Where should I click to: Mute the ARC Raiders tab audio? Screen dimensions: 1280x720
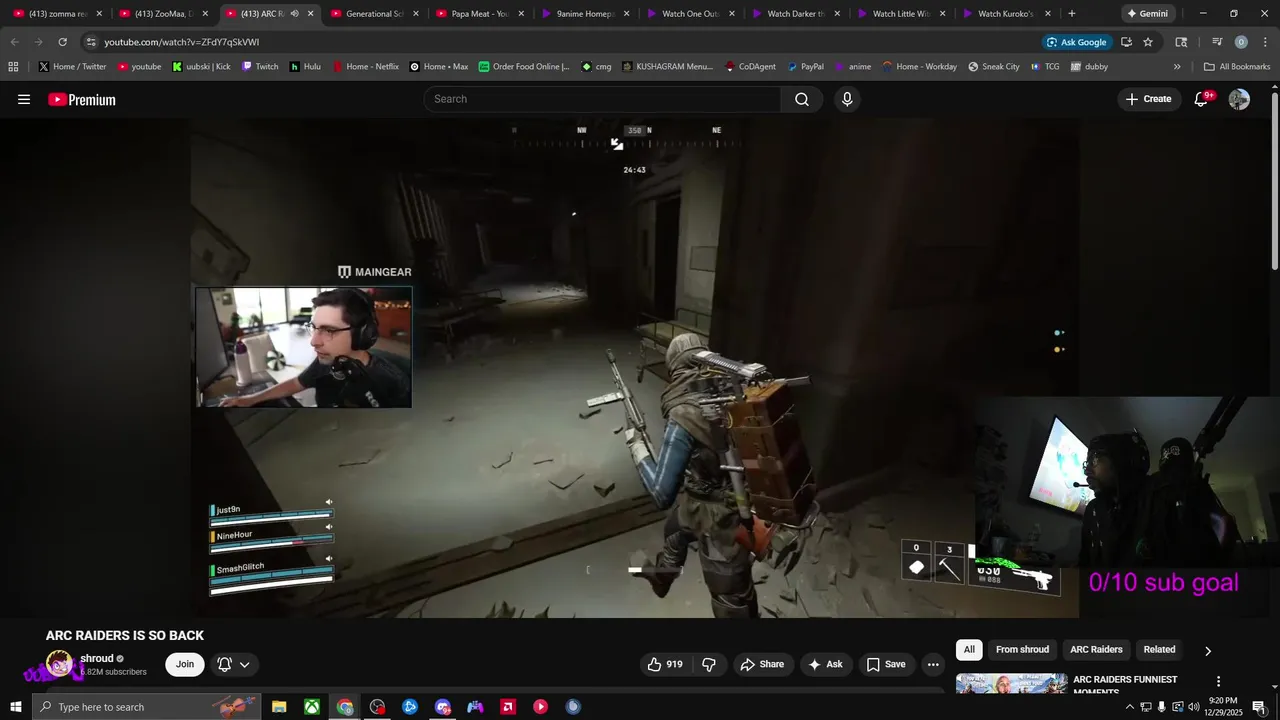[x=294, y=14]
